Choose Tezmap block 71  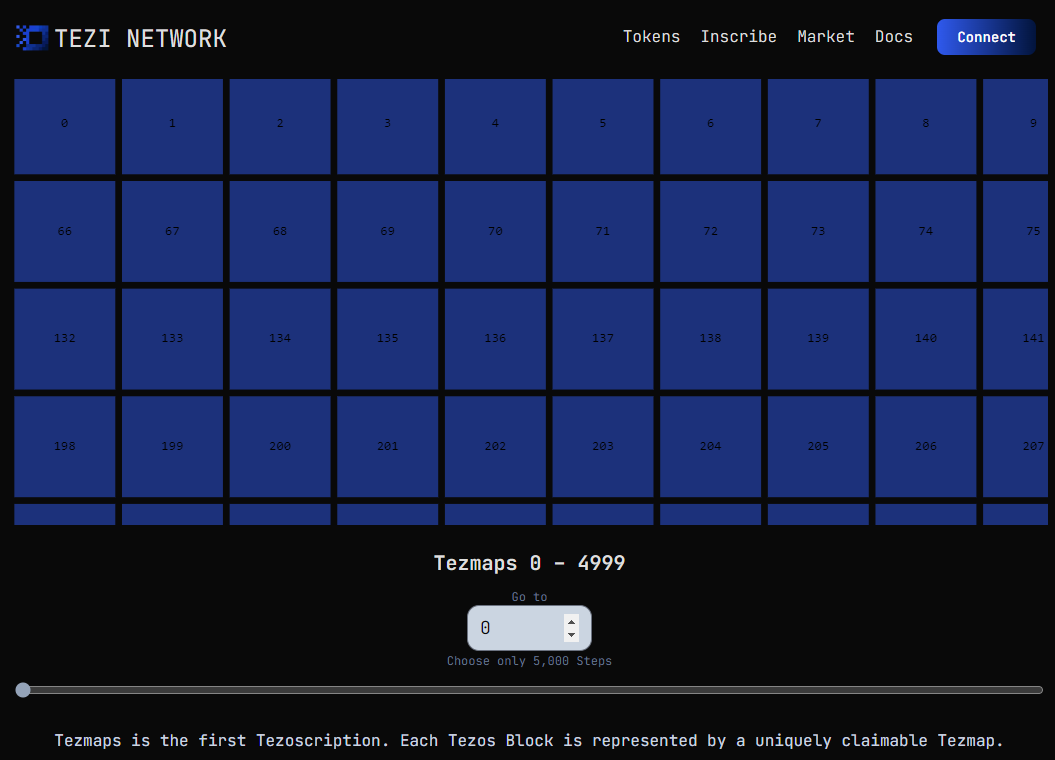(603, 231)
